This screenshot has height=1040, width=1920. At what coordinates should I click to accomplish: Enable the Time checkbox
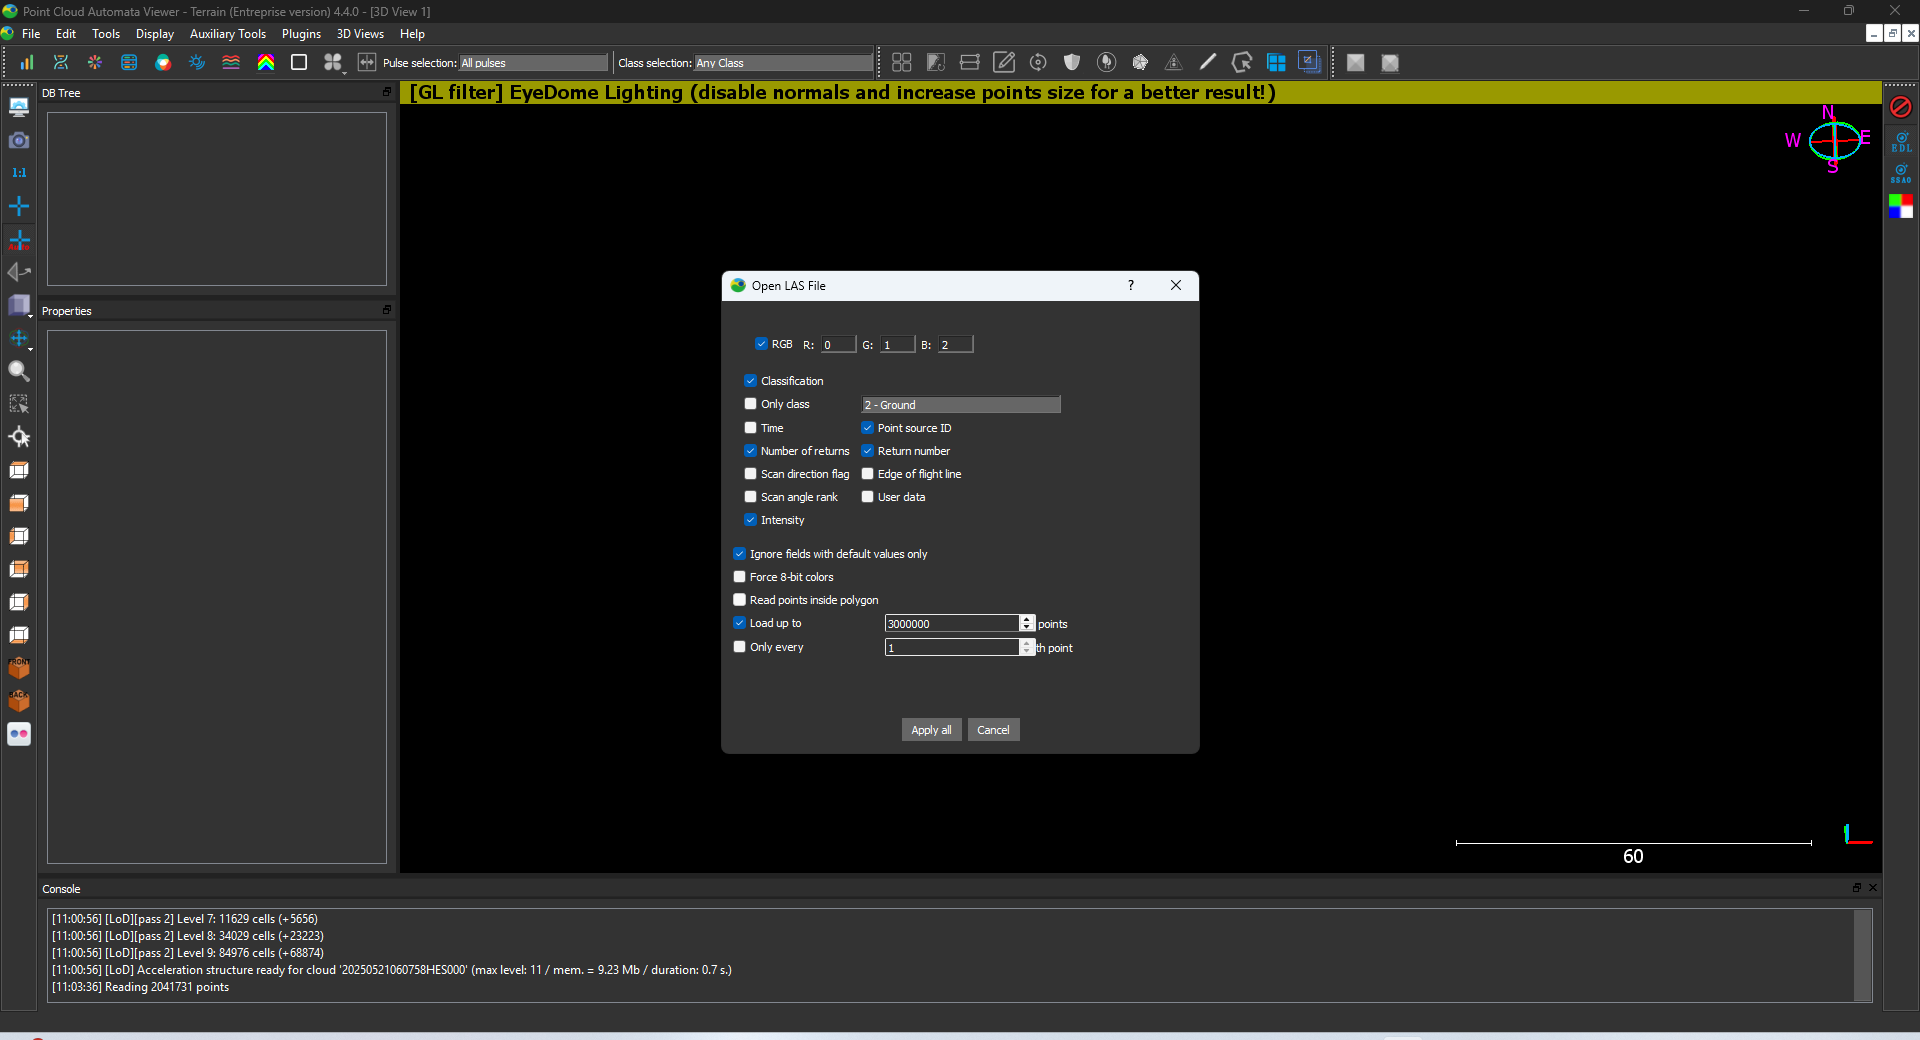[x=751, y=428]
